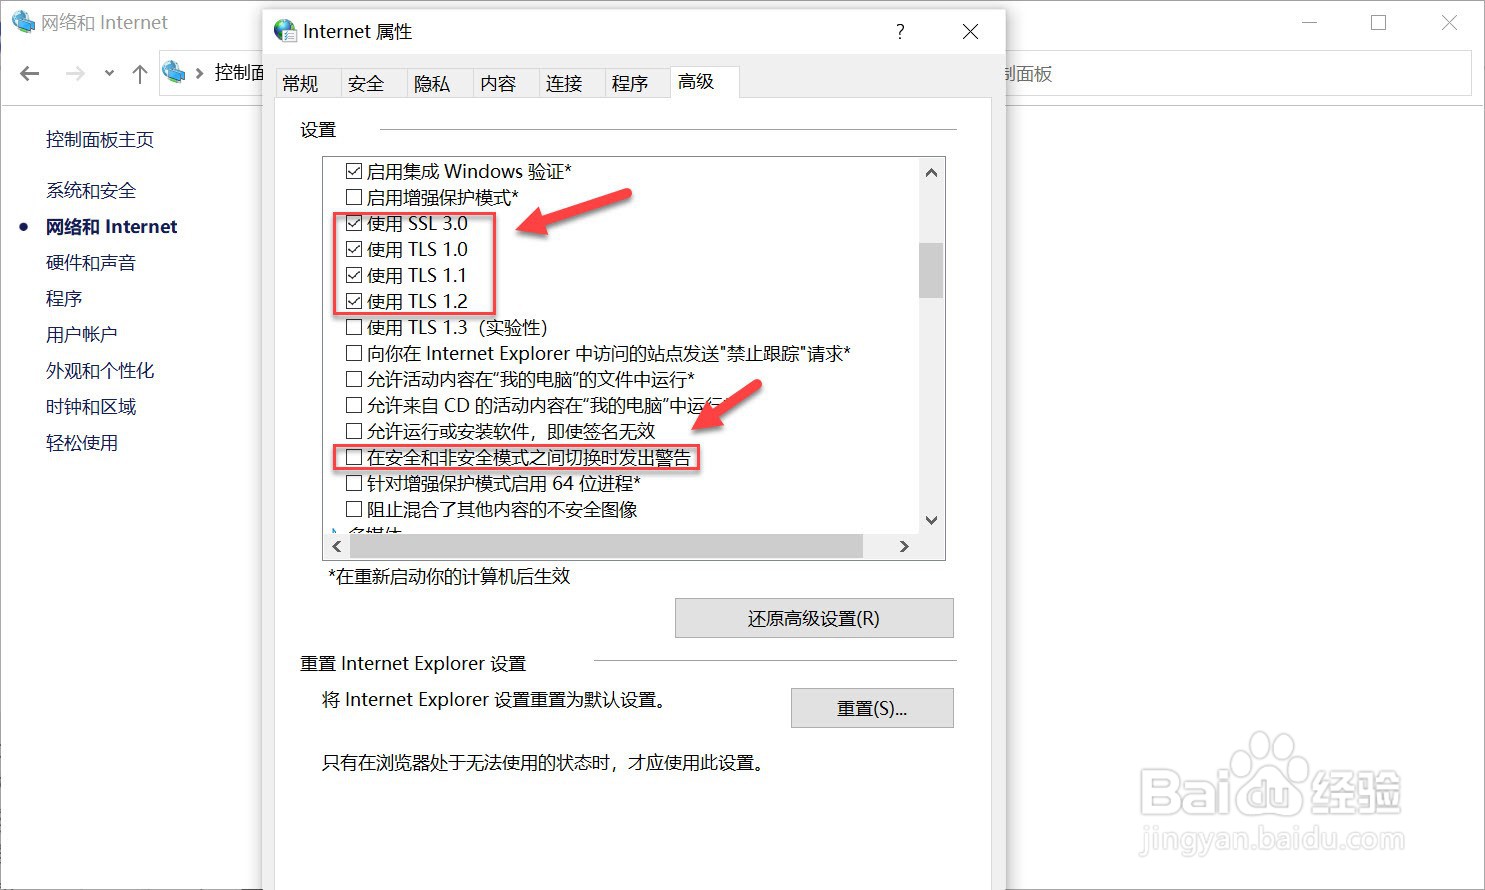Click 还原高级设置(R) button

(x=814, y=618)
